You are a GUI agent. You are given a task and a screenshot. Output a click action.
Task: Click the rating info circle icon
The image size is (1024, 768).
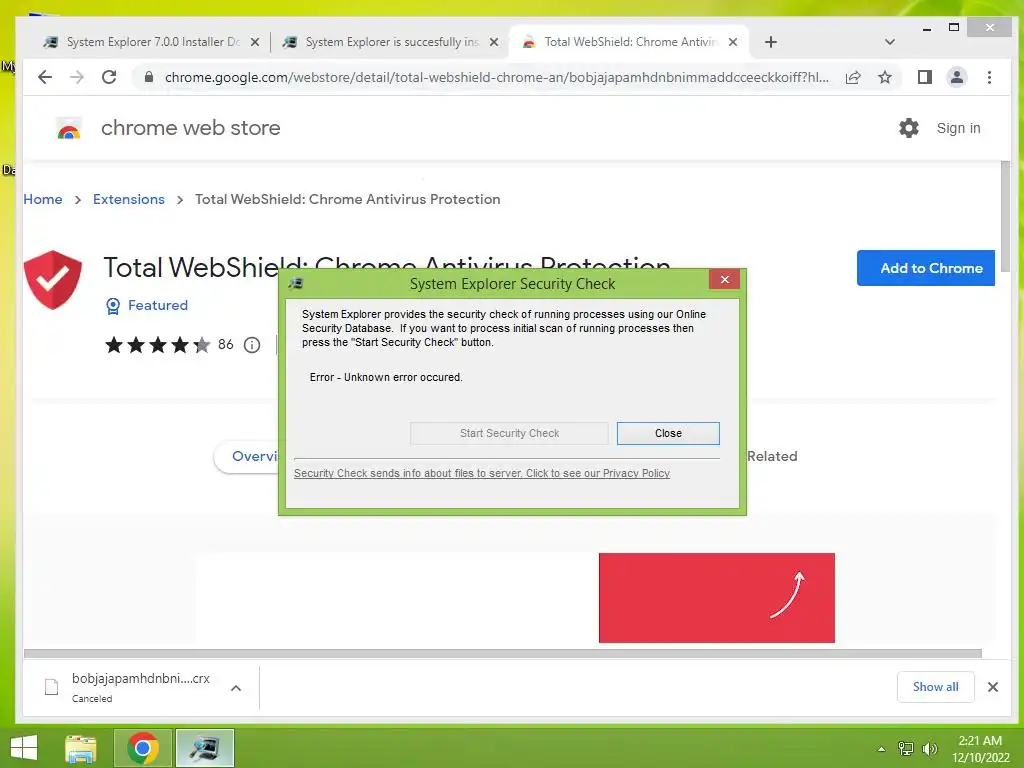tap(252, 345)
